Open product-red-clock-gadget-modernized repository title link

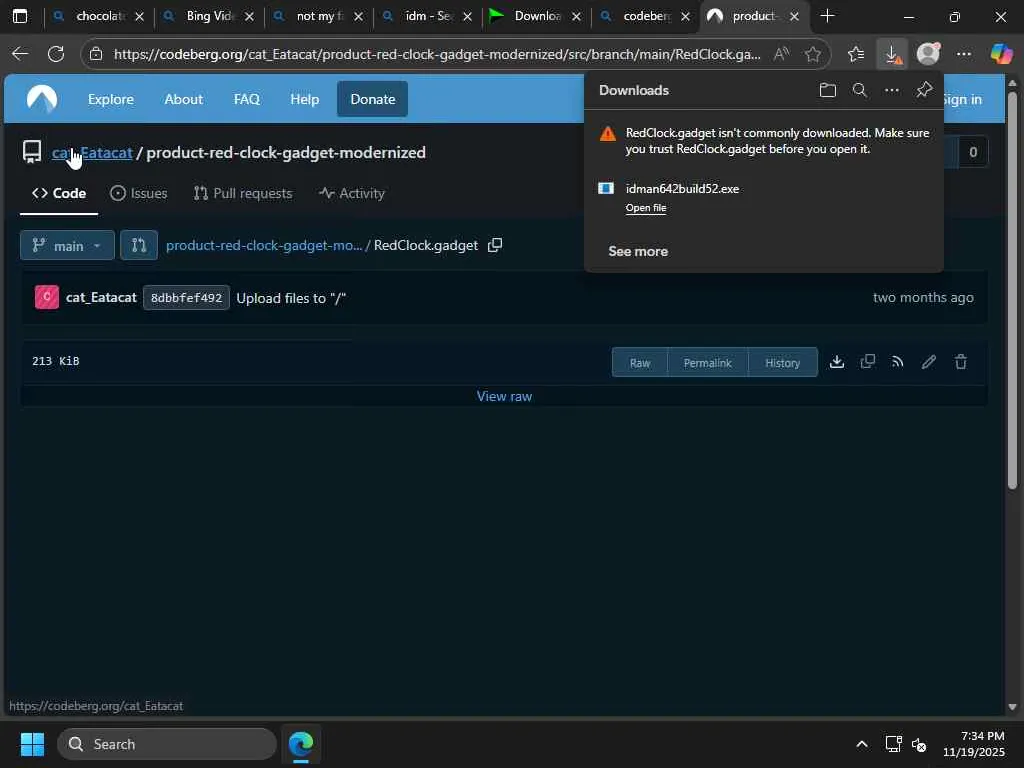(286, 153)
